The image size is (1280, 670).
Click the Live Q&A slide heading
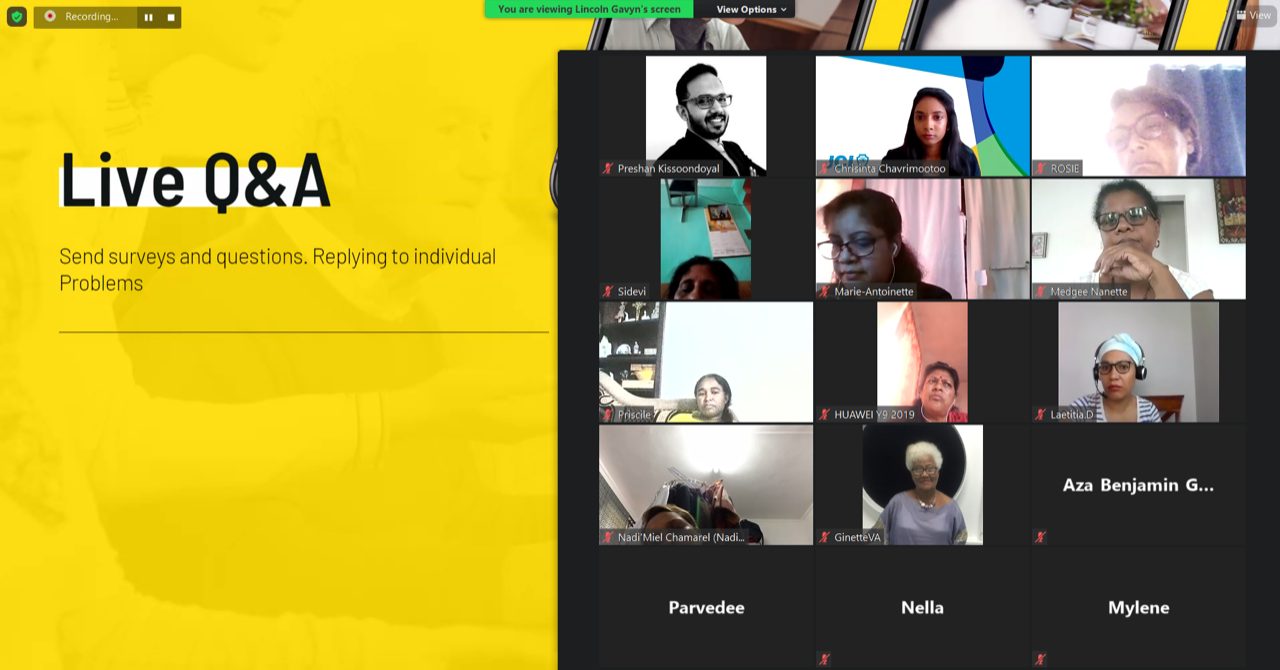tap(195, 180)
